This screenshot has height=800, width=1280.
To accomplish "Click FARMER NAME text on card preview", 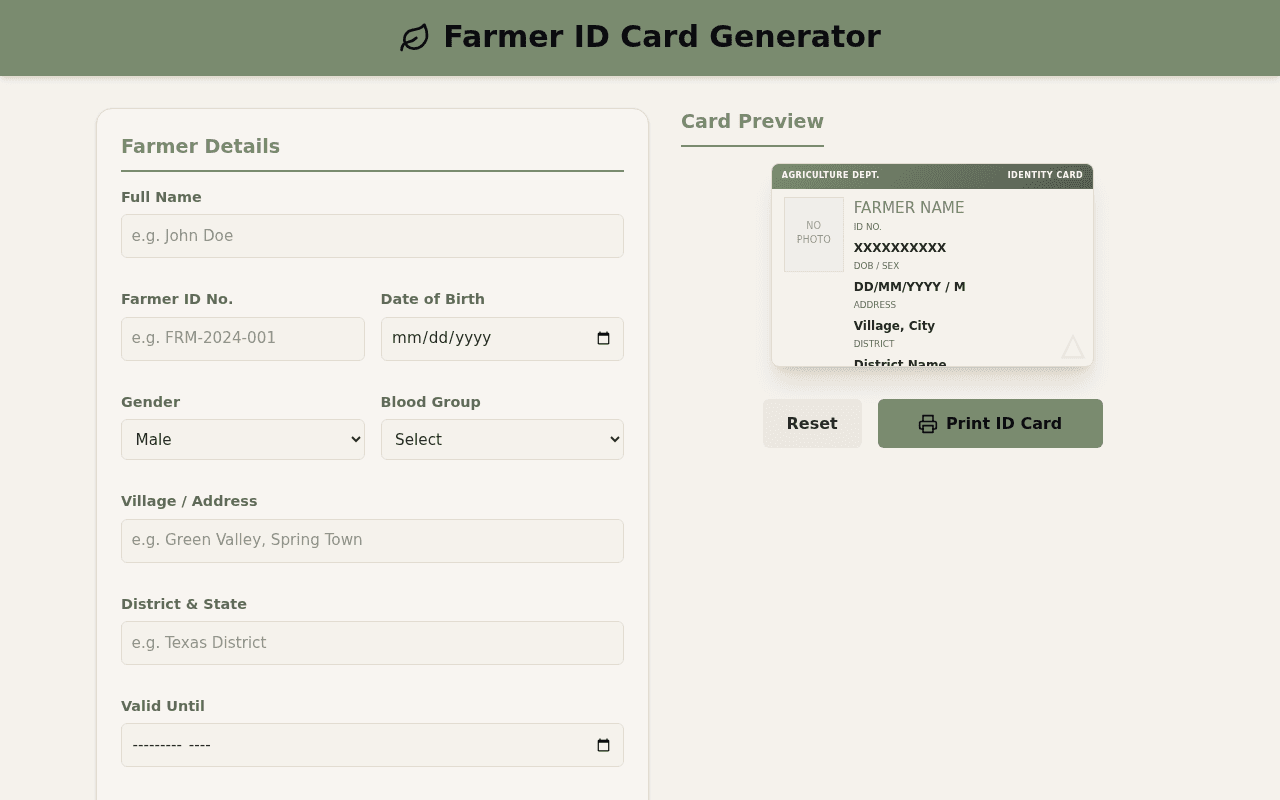I will click(909, 208).
